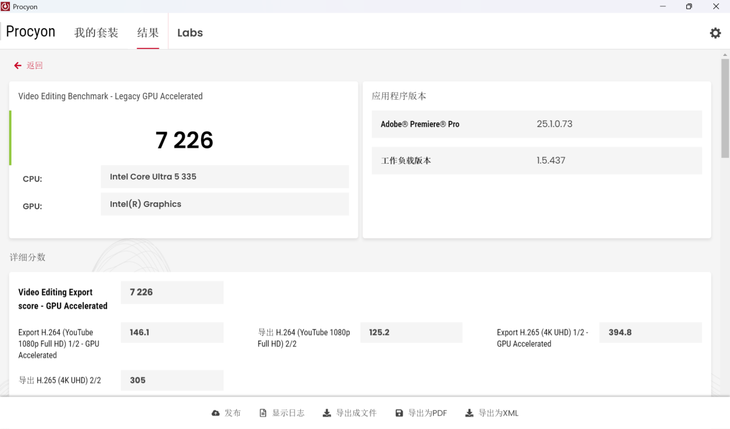Click 显示日志 to show the log

coord(288,413)
